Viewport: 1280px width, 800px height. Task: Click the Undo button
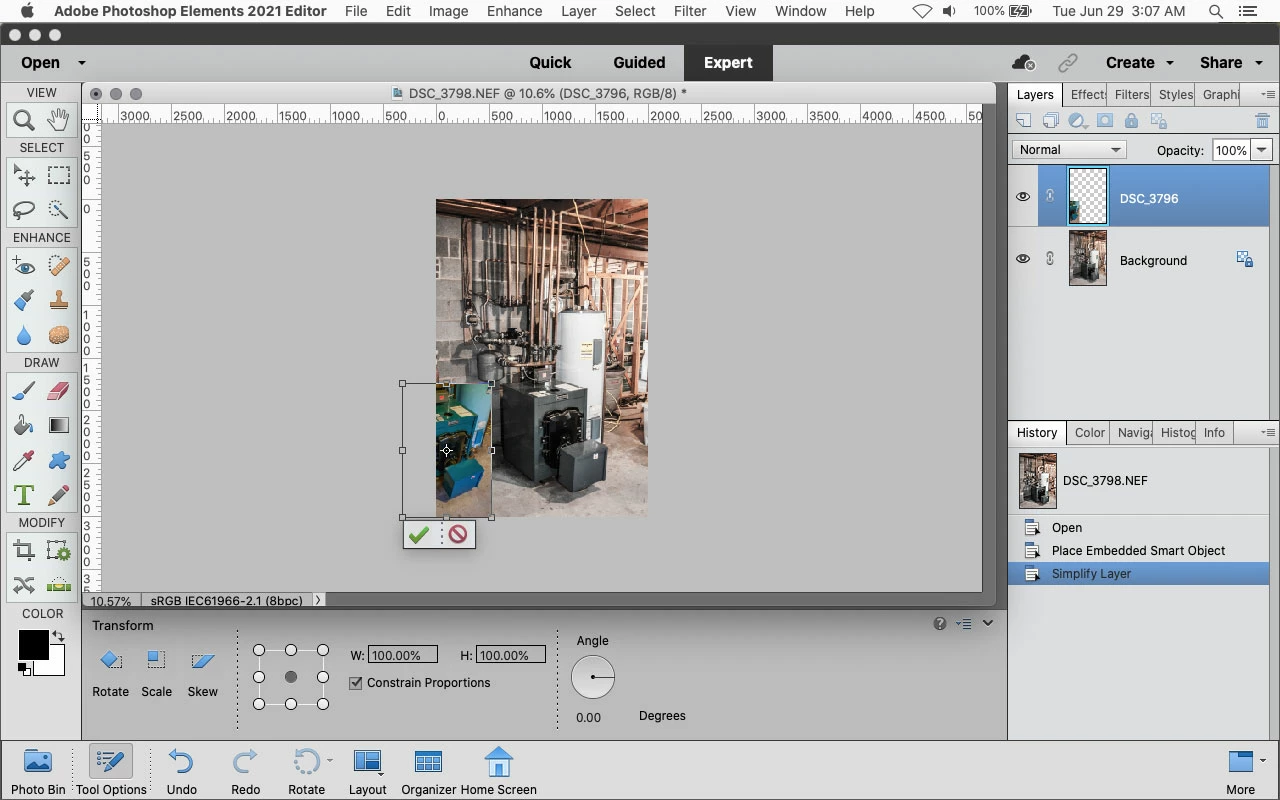pyautogui.click(x=181, y=770)
